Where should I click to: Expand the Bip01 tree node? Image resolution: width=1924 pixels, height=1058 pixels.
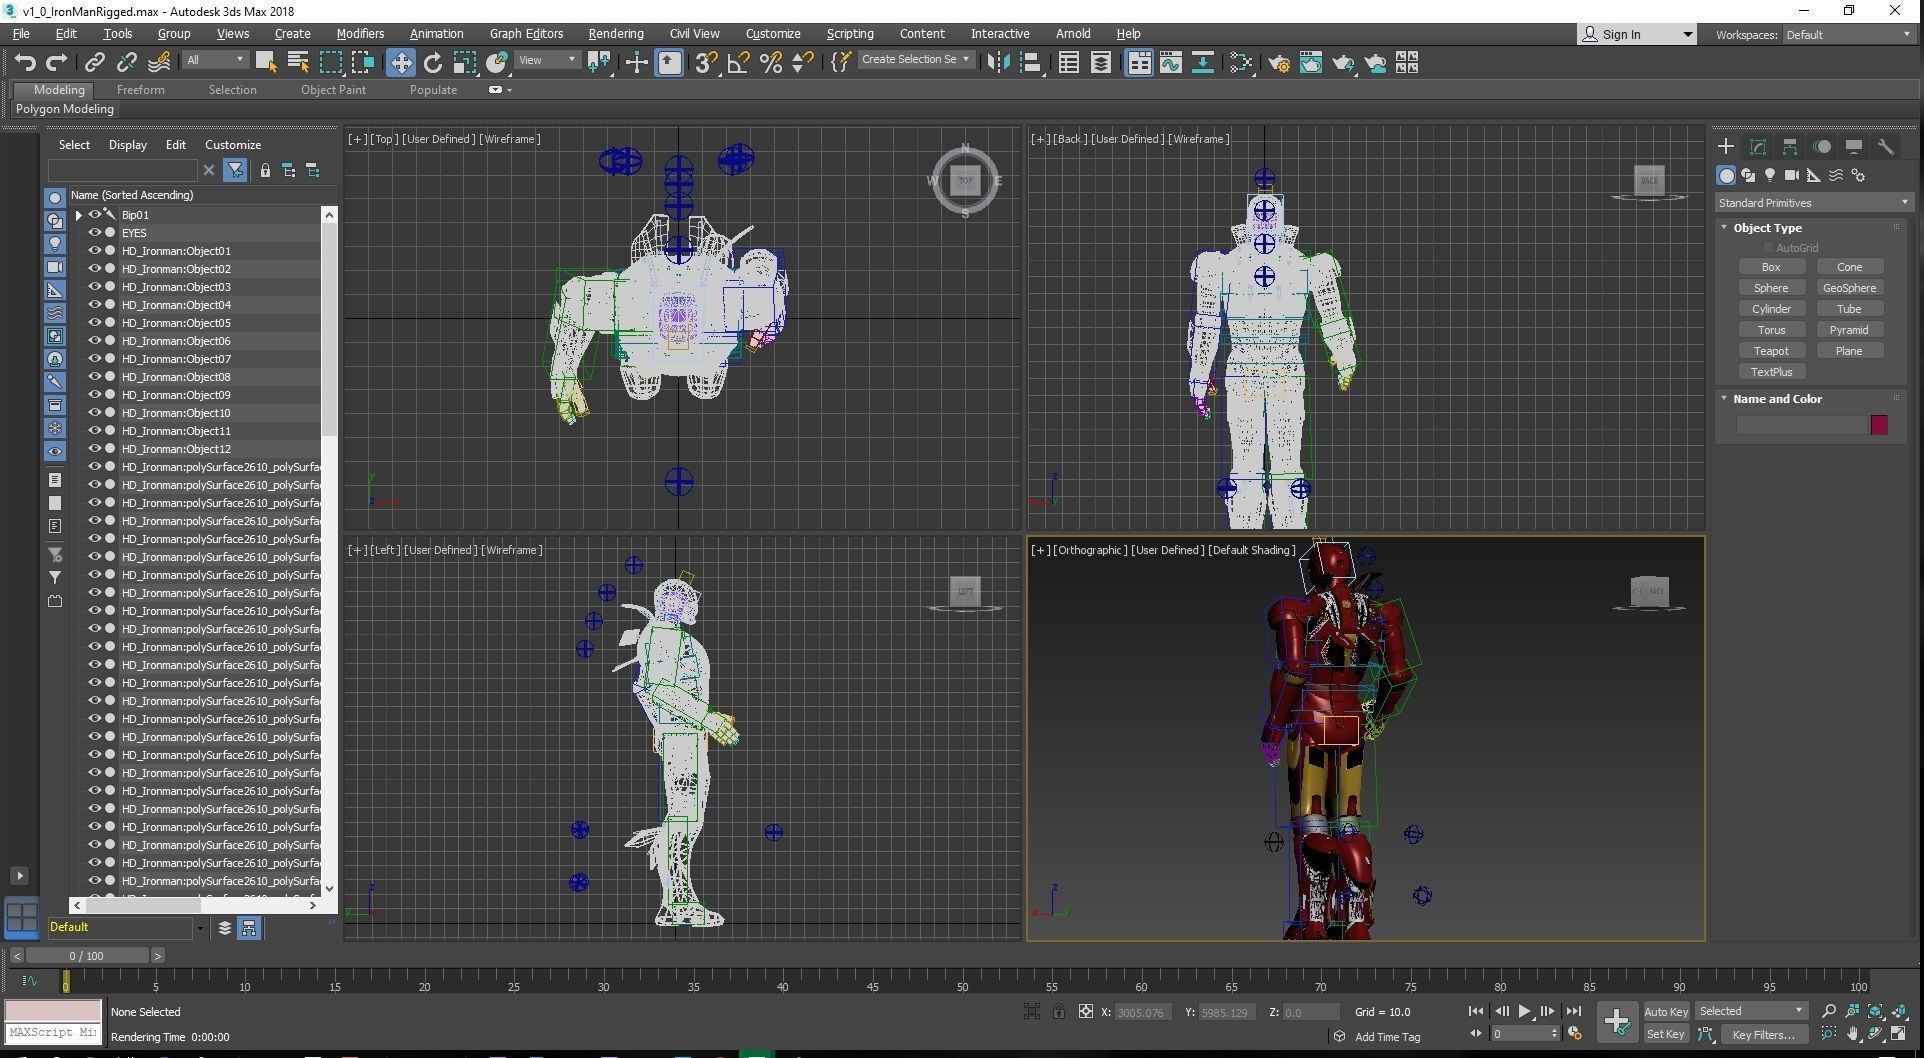78,214
